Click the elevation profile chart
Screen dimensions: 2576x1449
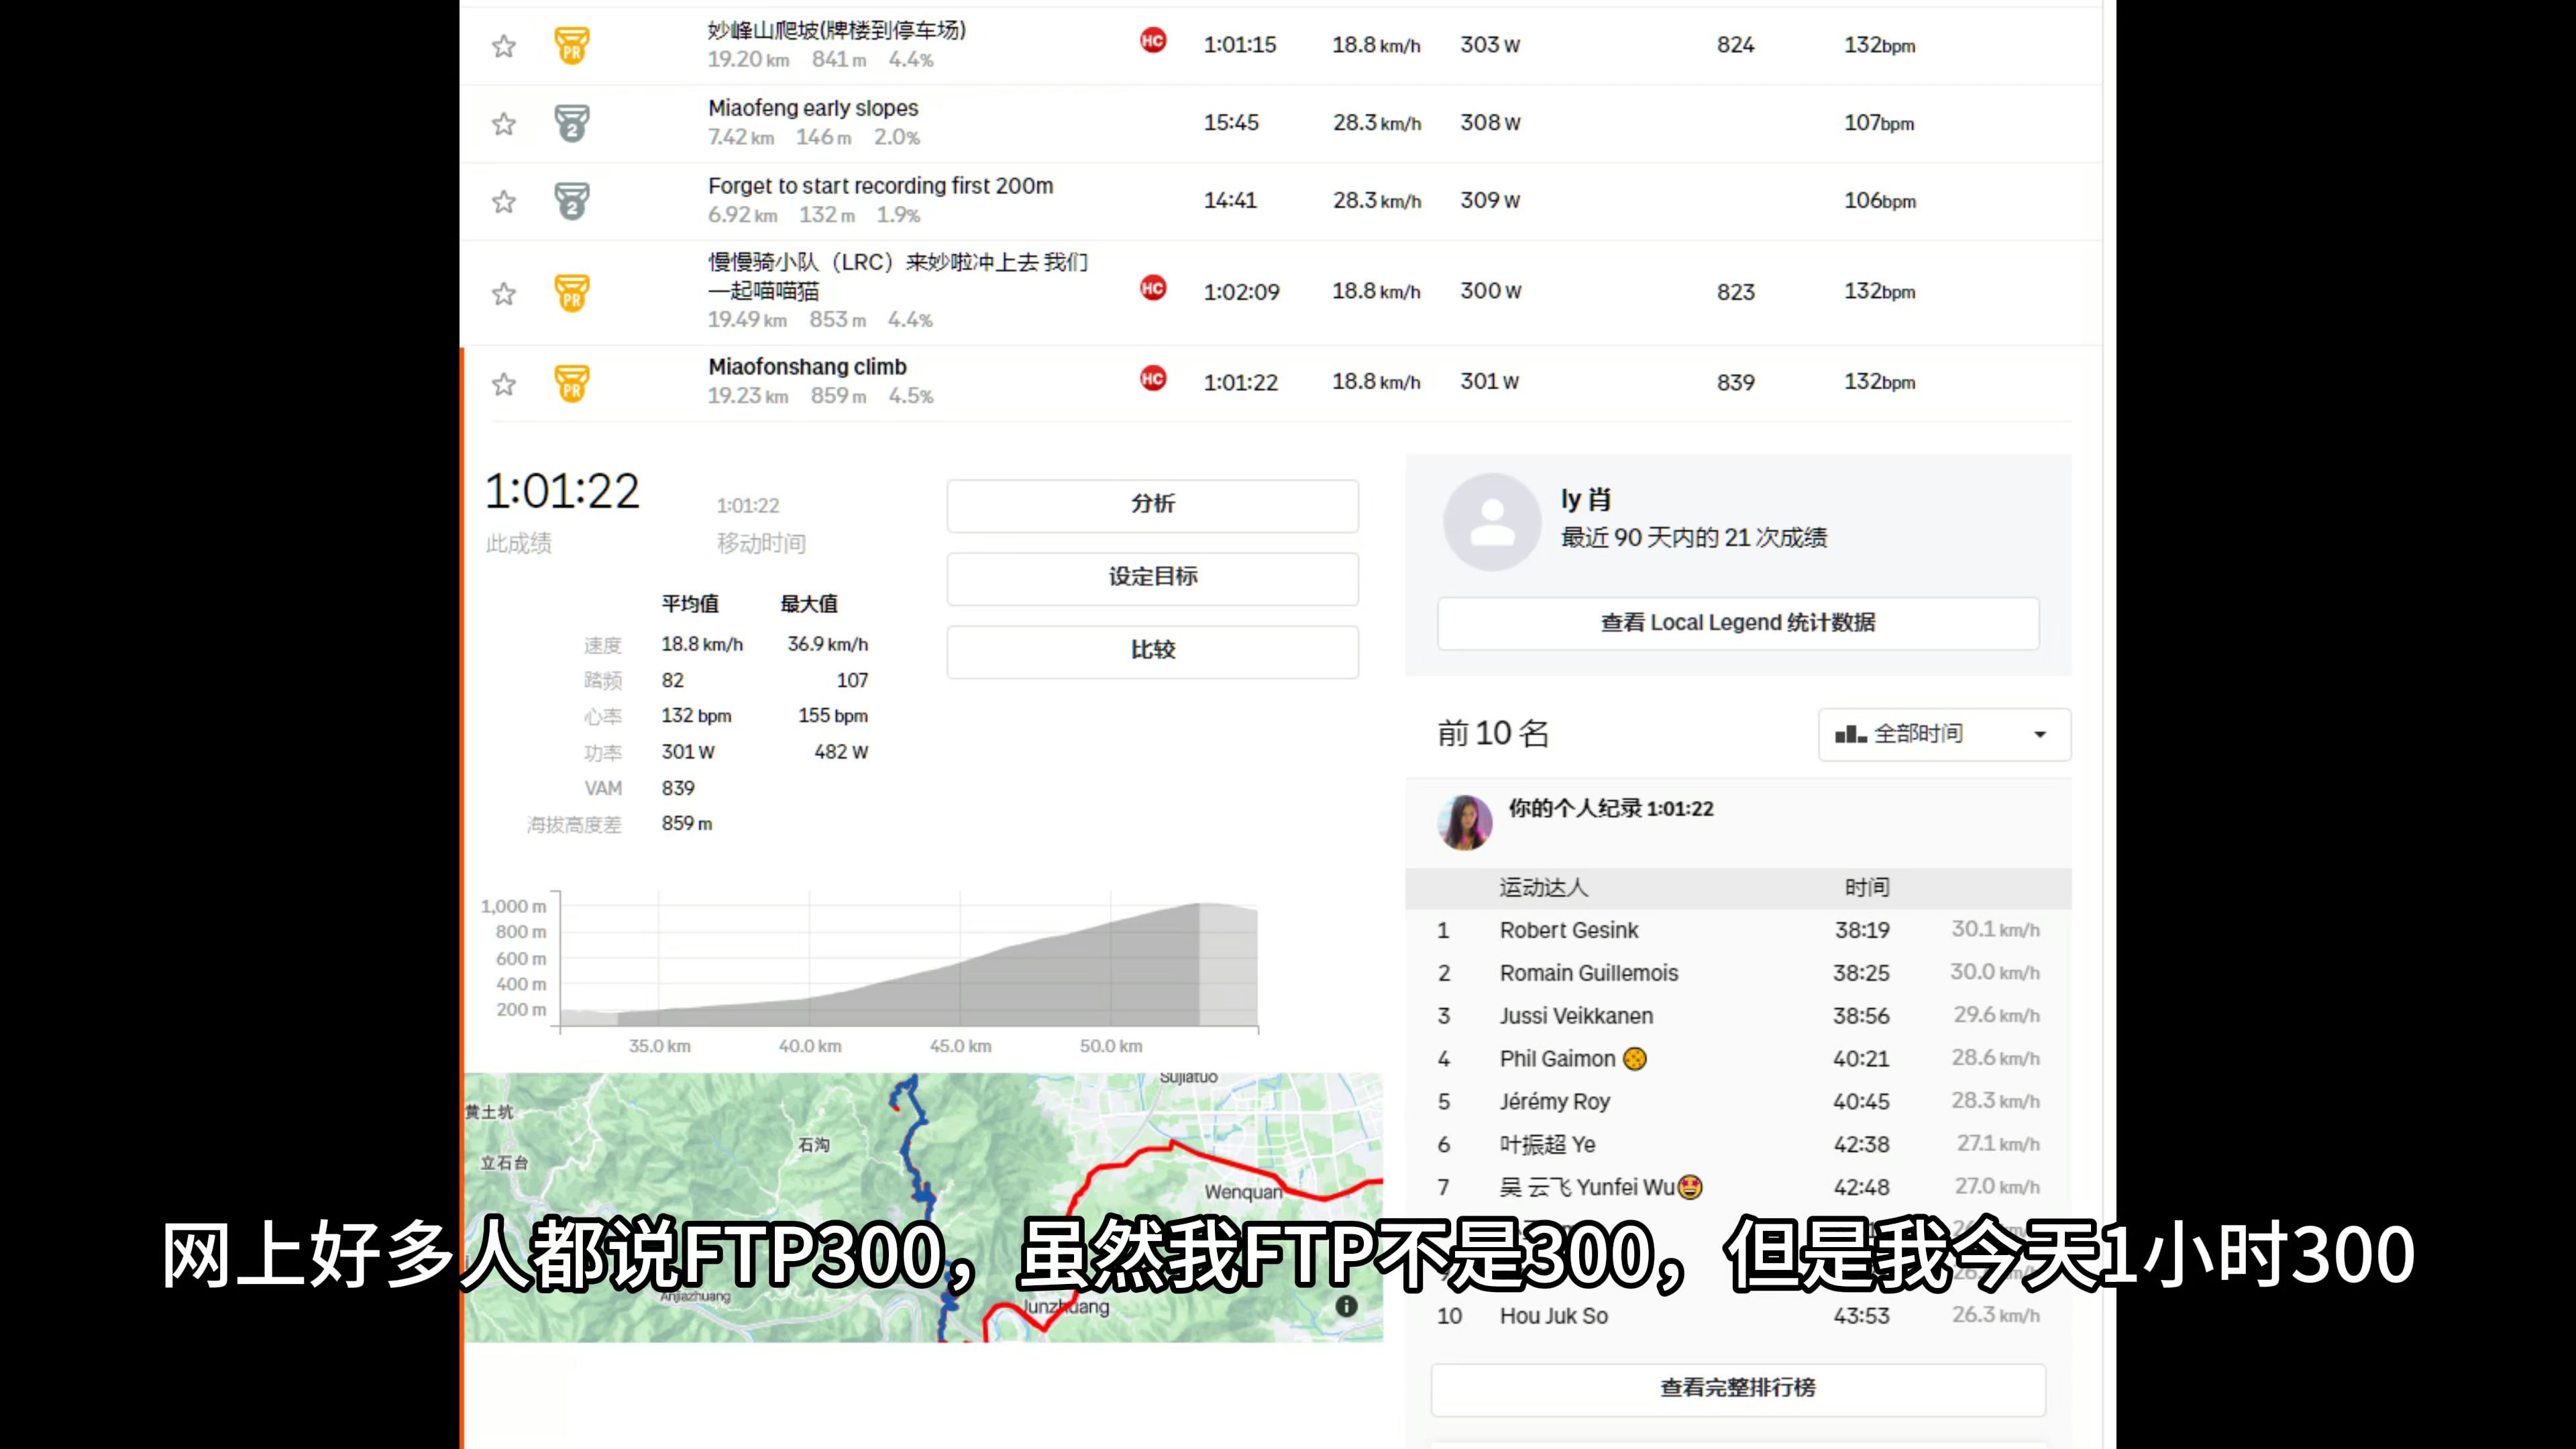pos(908,961)
